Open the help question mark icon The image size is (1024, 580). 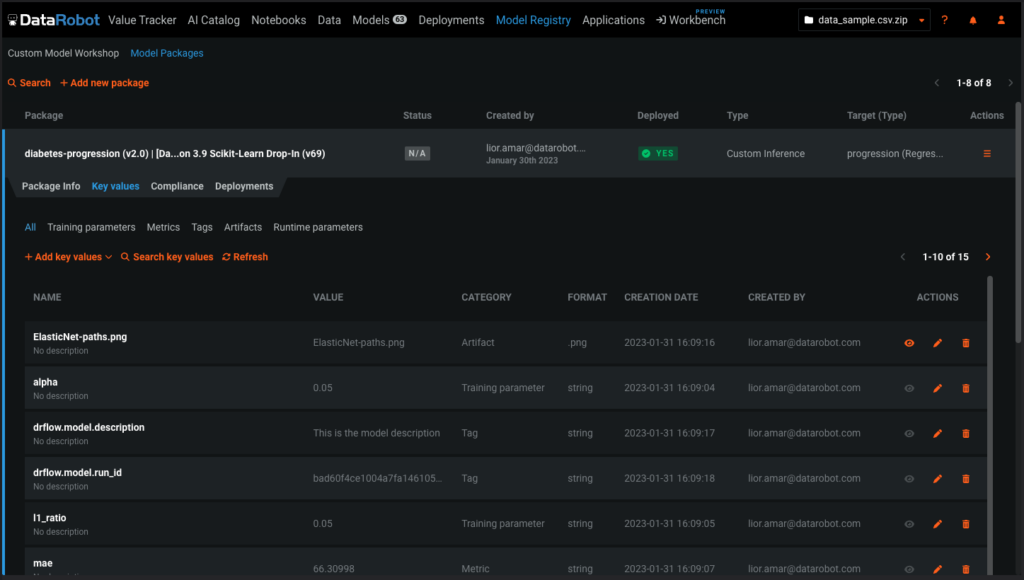pyautogui.click(x=944, y=20)
